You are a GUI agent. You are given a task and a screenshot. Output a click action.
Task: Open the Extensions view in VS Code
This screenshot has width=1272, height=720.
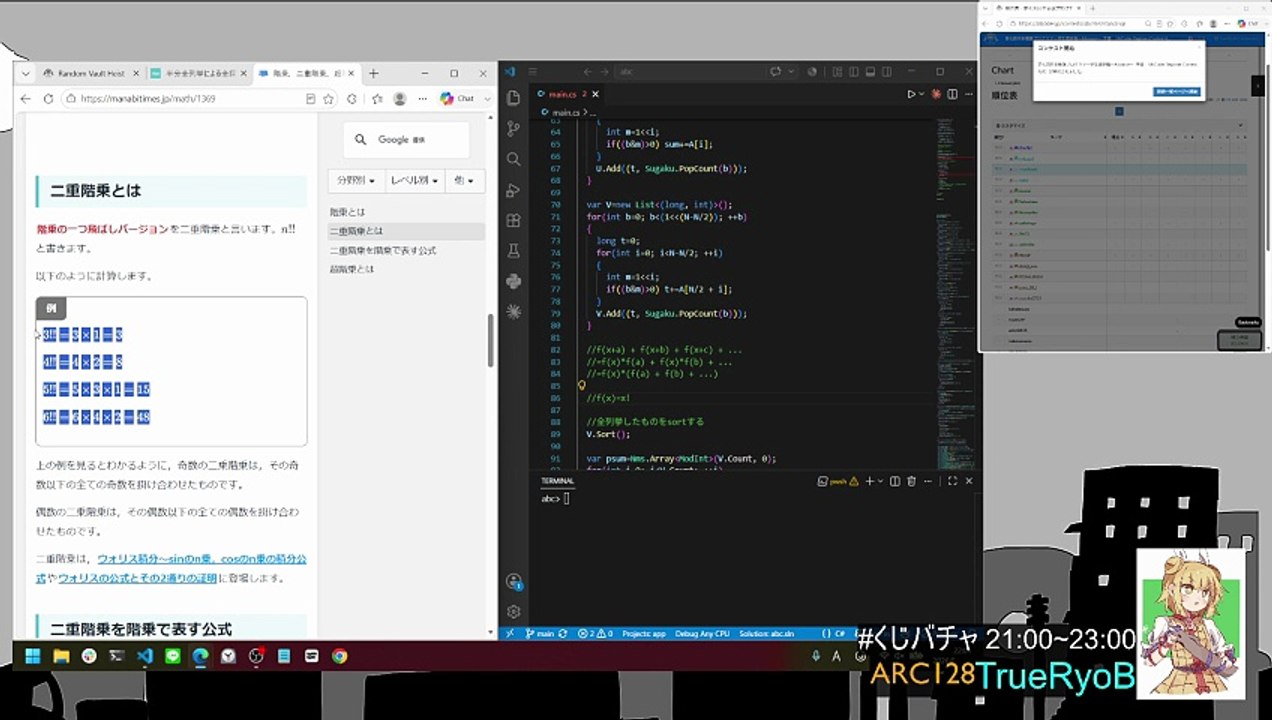514,220
